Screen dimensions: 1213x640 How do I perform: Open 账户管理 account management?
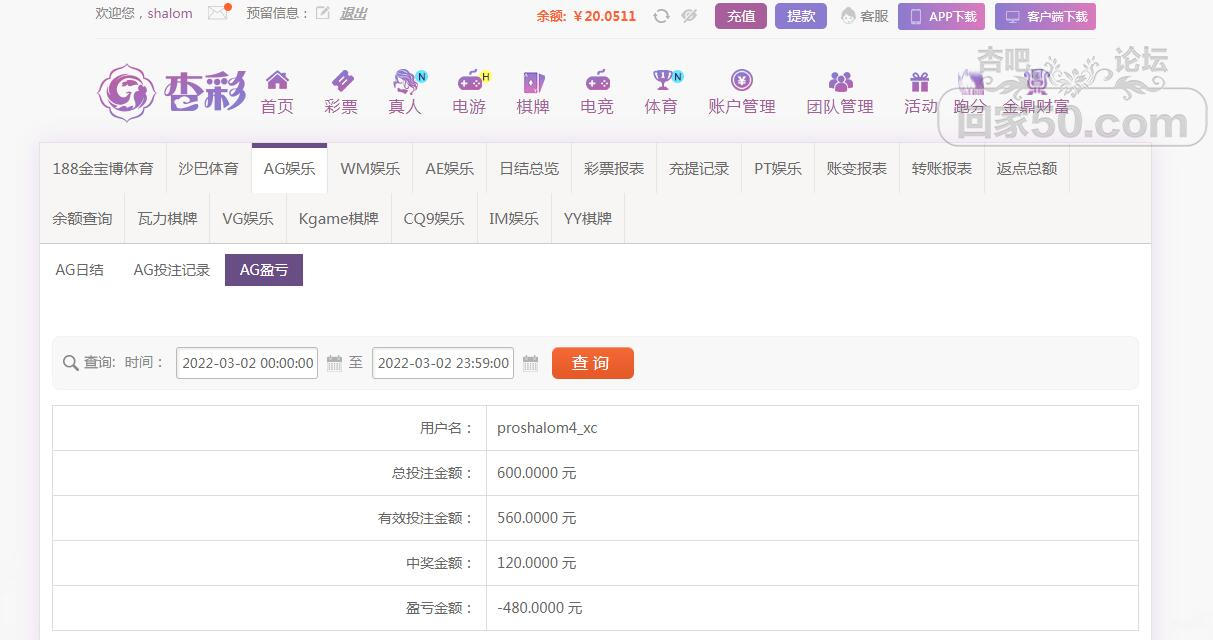click(x=741, y=82)
